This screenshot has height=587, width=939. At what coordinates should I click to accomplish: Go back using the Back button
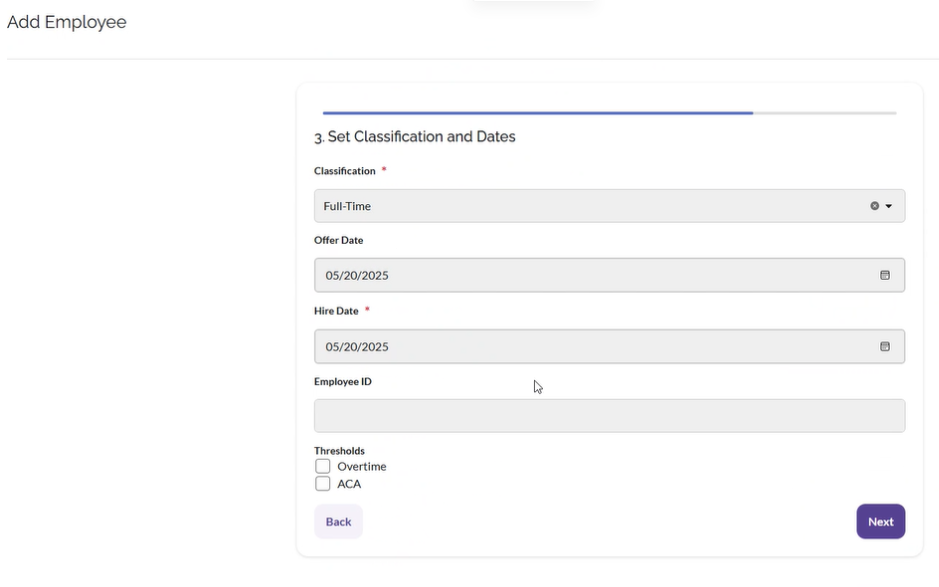click(x=338, y=522)
